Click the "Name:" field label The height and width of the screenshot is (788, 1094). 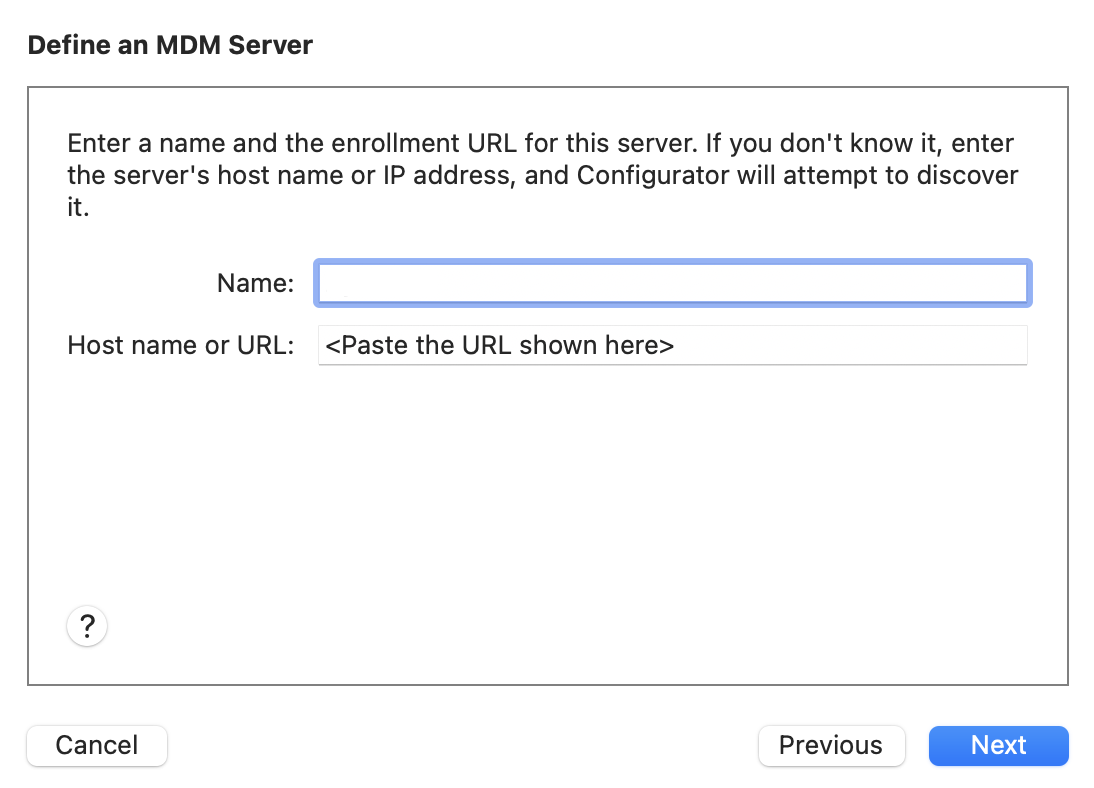pyautogui.click(x=255, y=284)
